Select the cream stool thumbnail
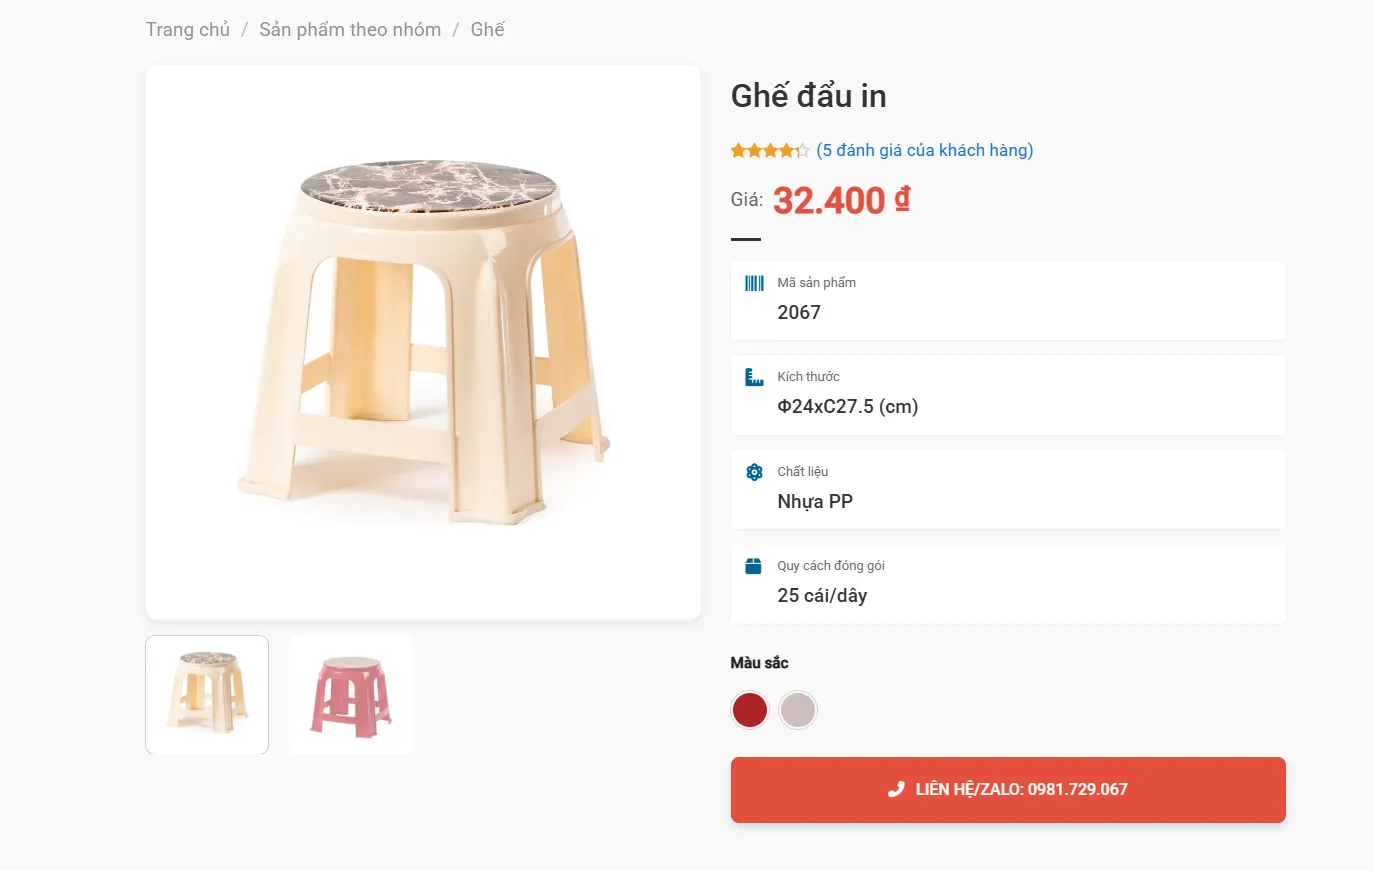1374x871 pixels. pyautogui.click(x=207, y=695)
